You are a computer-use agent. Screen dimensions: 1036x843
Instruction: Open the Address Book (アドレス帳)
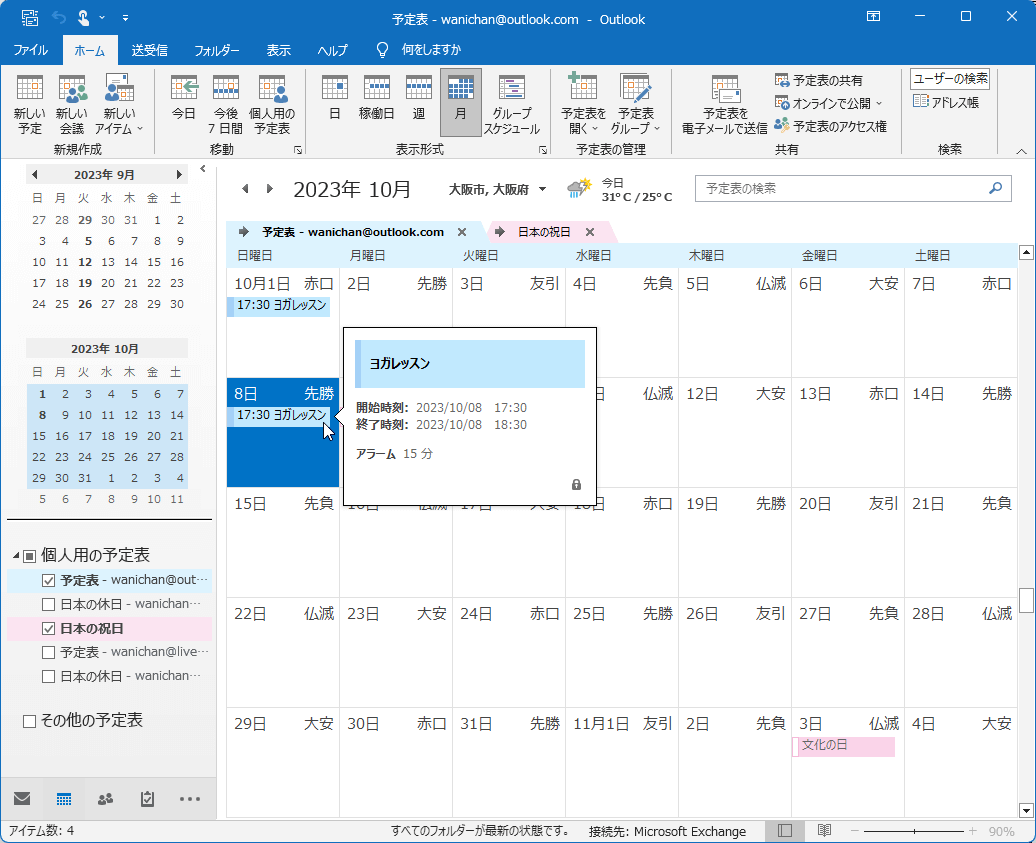945,102
